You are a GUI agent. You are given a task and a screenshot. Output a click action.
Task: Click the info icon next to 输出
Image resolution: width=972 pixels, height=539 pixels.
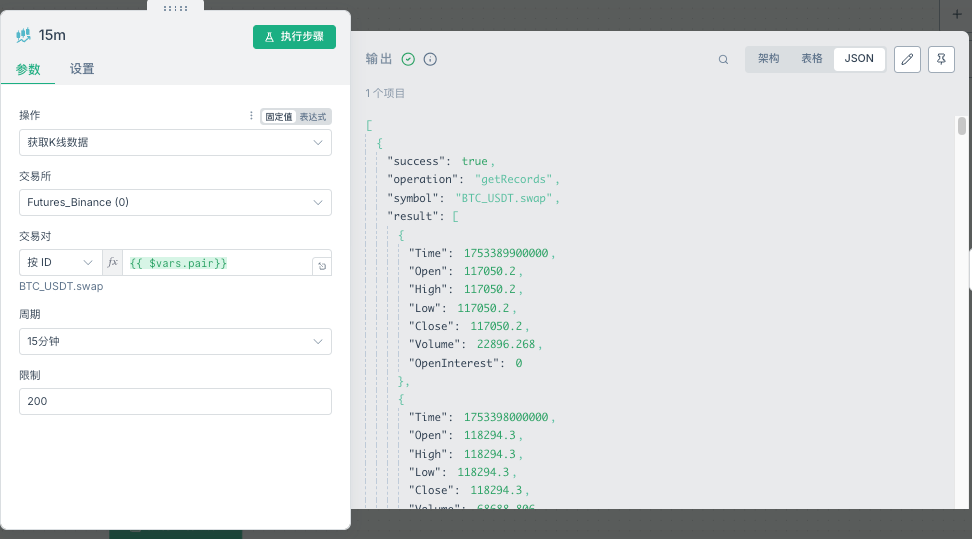tap(430, 60)
